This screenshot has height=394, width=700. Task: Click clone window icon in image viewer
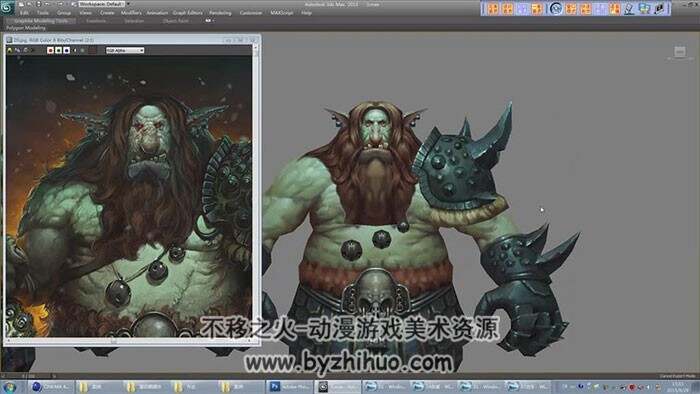pyautogui.click(x=25, y=50)
